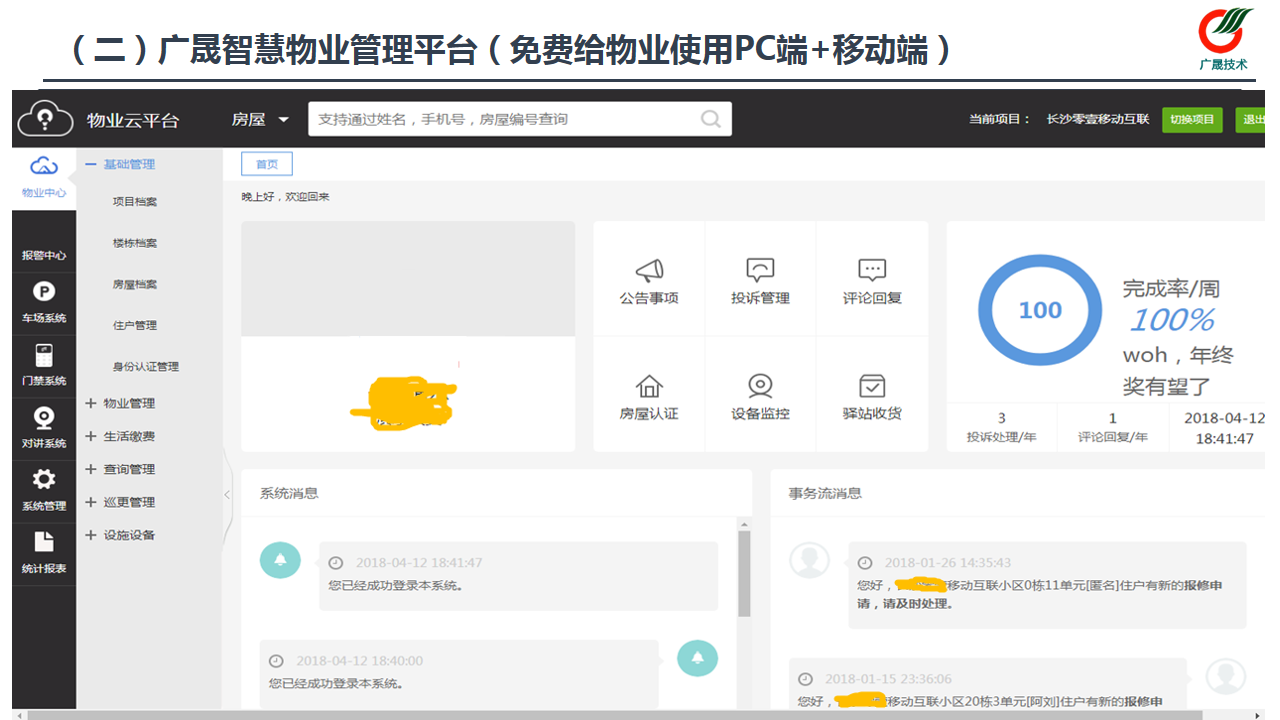This screenshot has width=1280, height=720.
Task: Collapse the 基础管理 menu group
Action: 91,164
